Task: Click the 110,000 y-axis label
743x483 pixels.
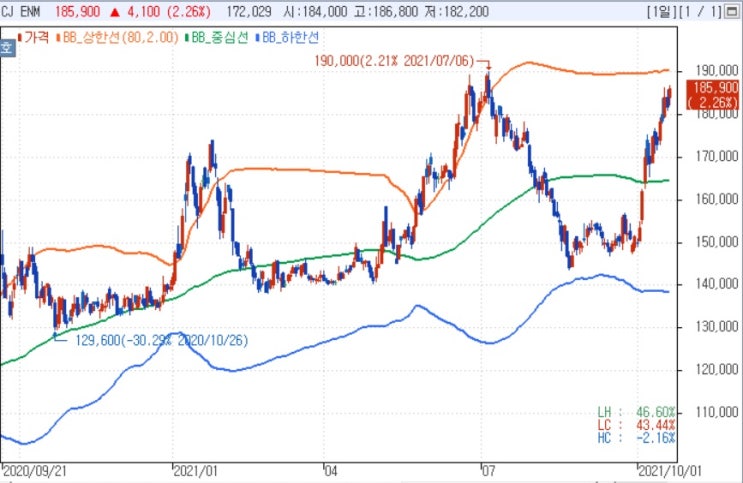Action: [717, 412]
